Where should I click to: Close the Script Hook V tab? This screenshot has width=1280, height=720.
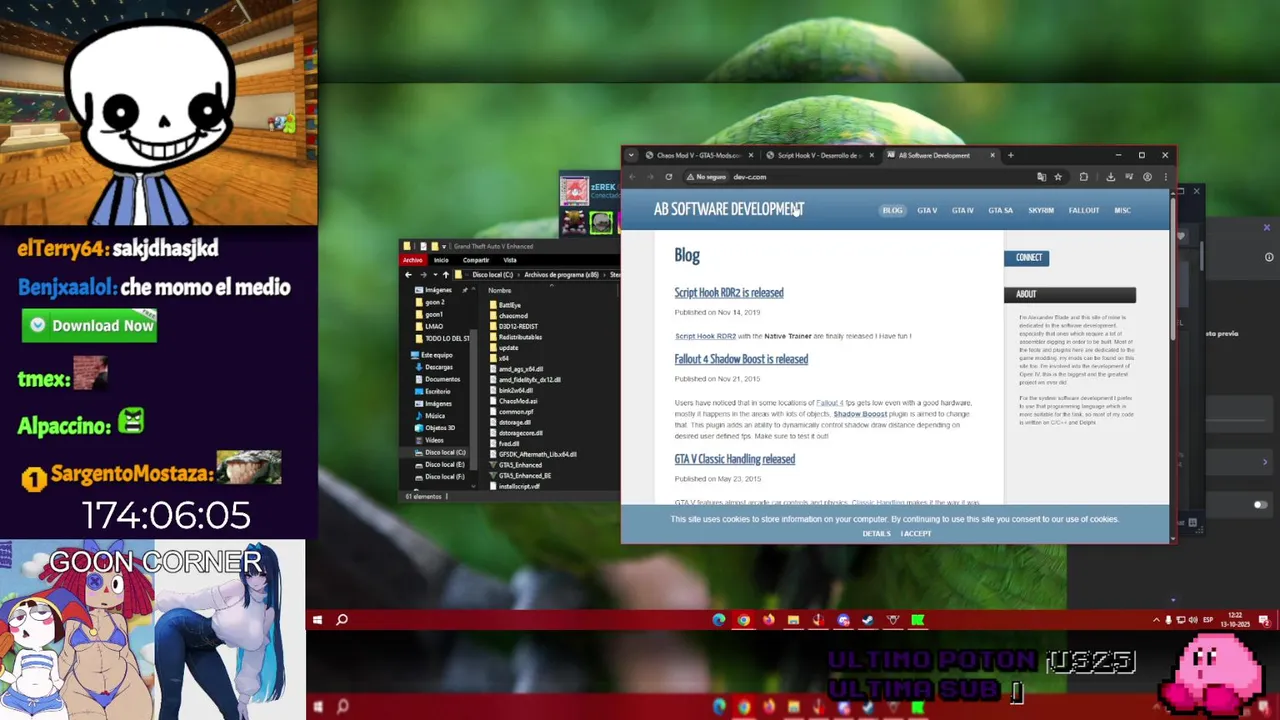(x=872, y=155)
